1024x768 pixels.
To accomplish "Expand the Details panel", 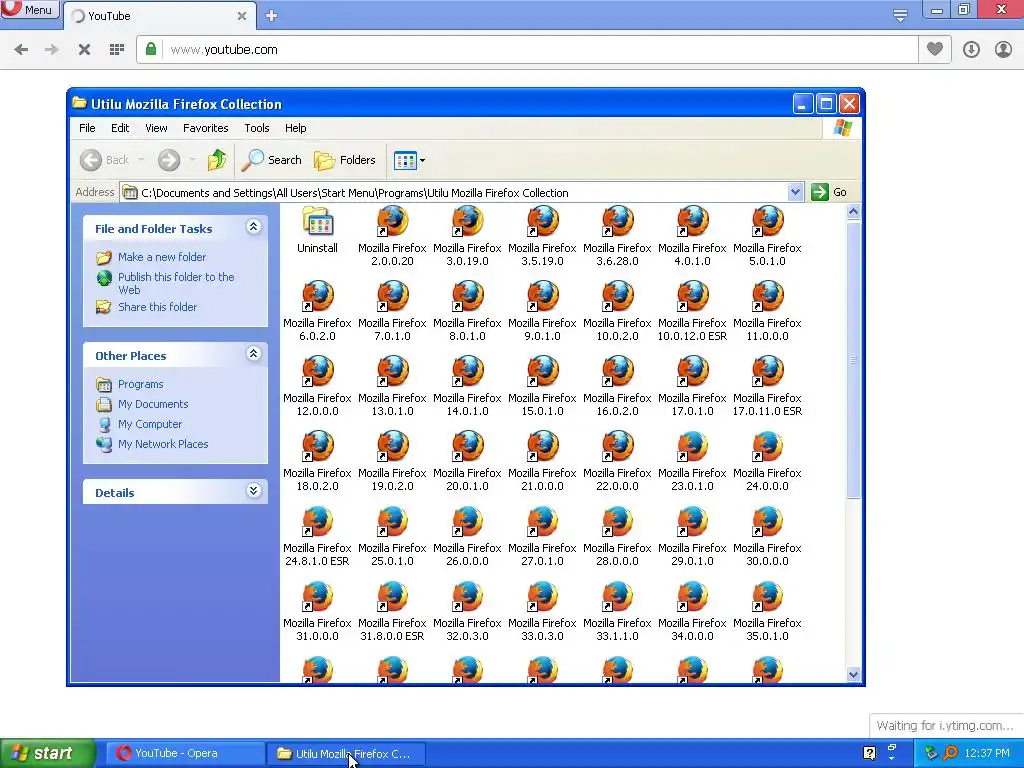I will click(x=253, y=491).
